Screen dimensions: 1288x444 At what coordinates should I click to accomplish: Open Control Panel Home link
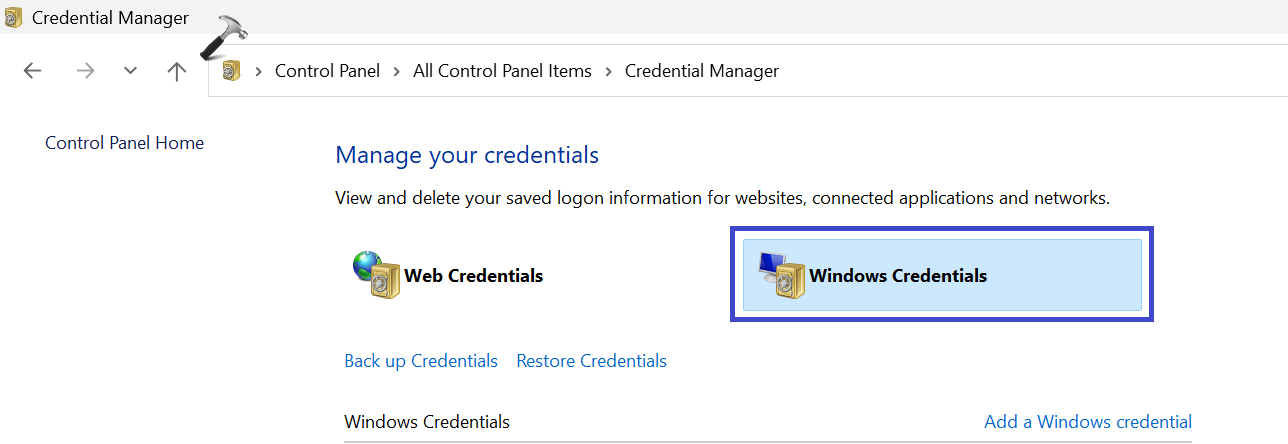click(x=124, y=143)
